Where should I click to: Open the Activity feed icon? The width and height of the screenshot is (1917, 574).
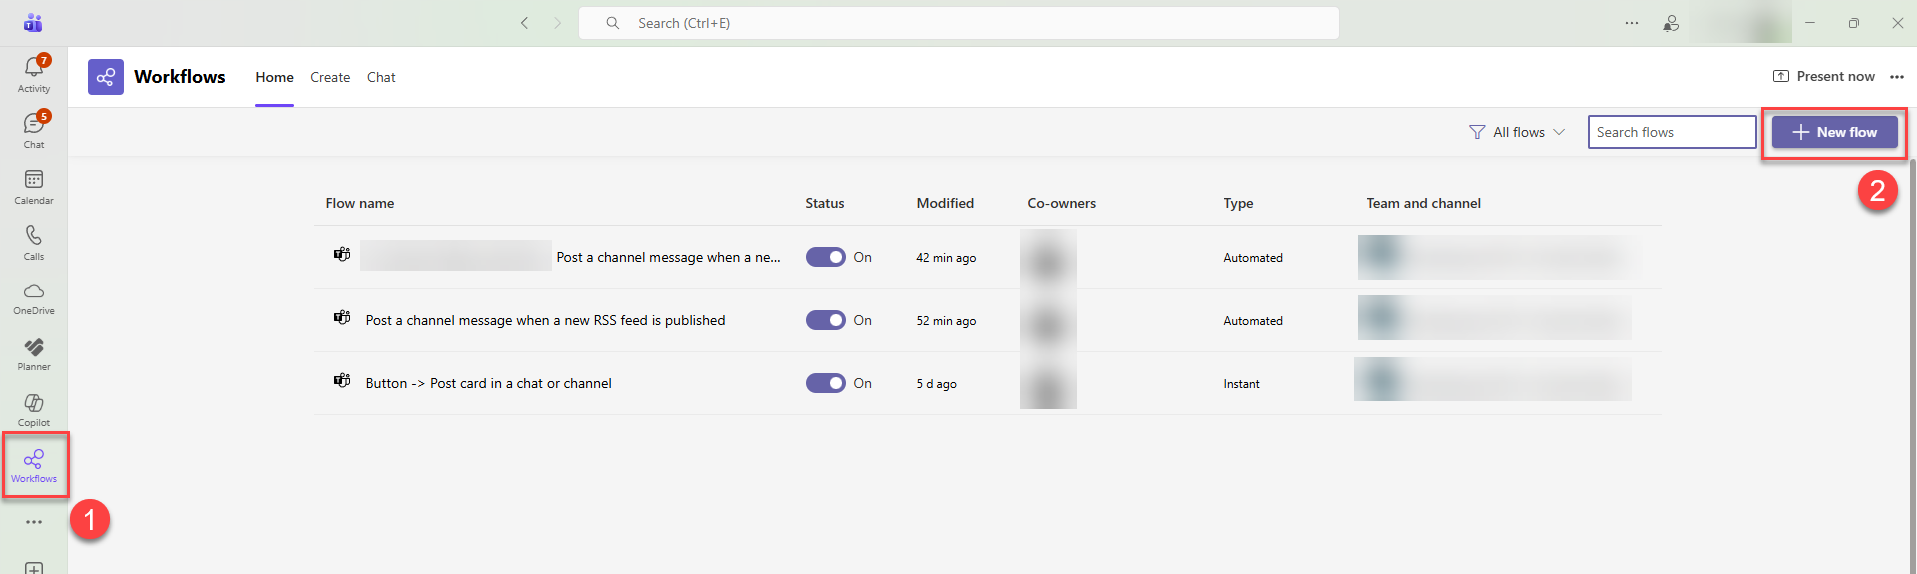click(x=34, y=73)
